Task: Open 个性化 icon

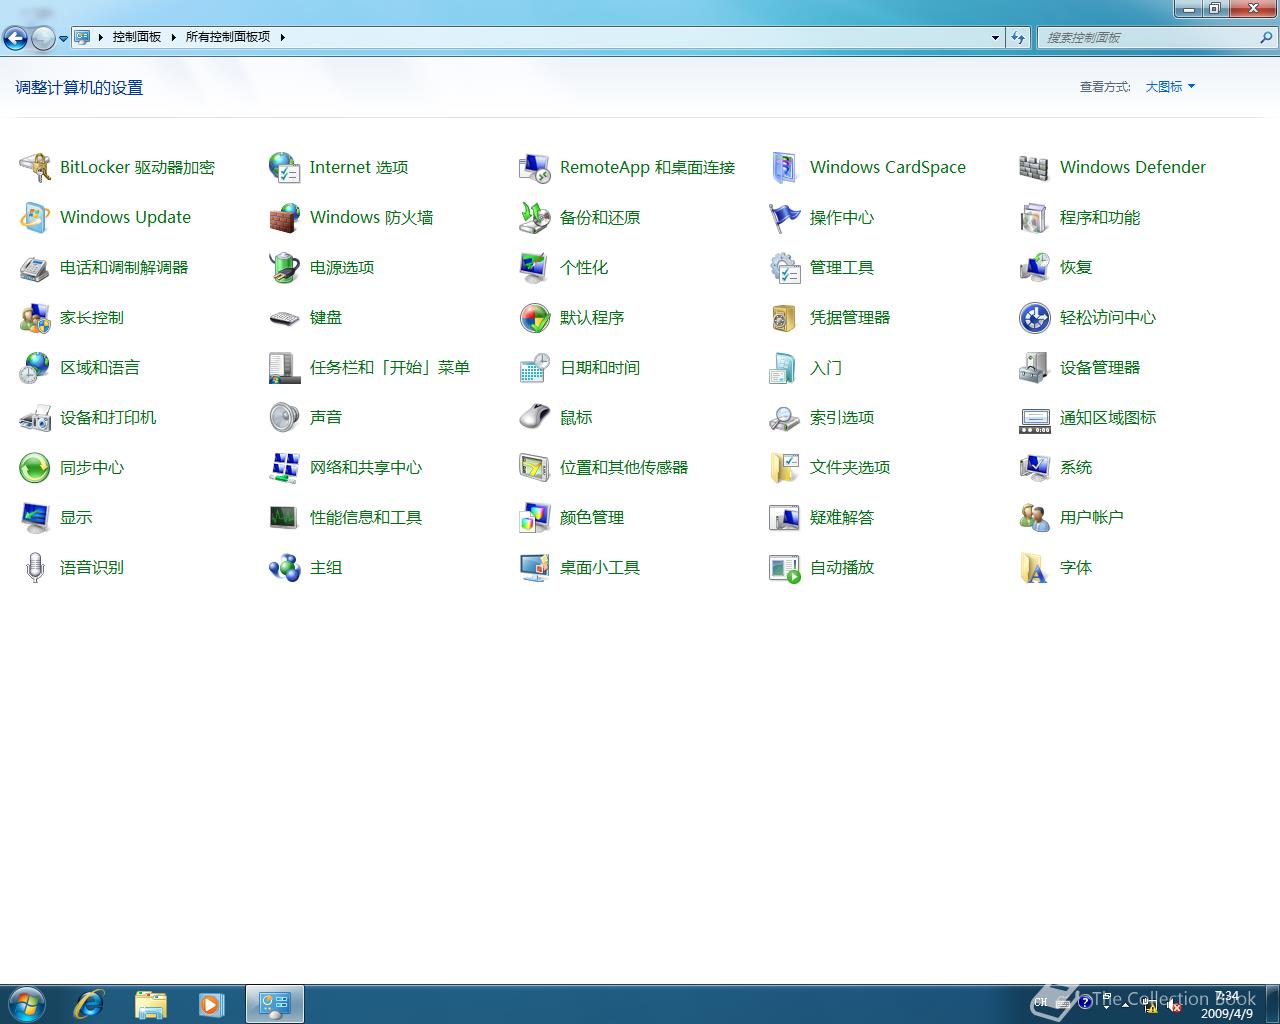Action: [x=535, y=267]
